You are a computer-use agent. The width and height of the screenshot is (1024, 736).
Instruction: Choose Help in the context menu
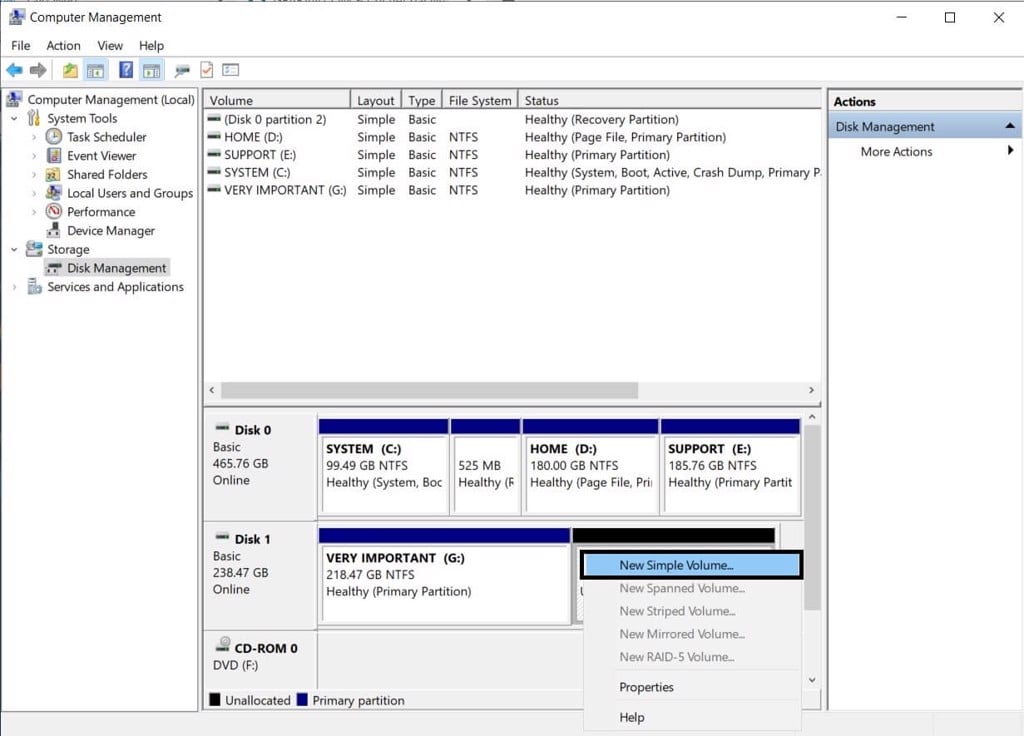click(x=692, y=717)
